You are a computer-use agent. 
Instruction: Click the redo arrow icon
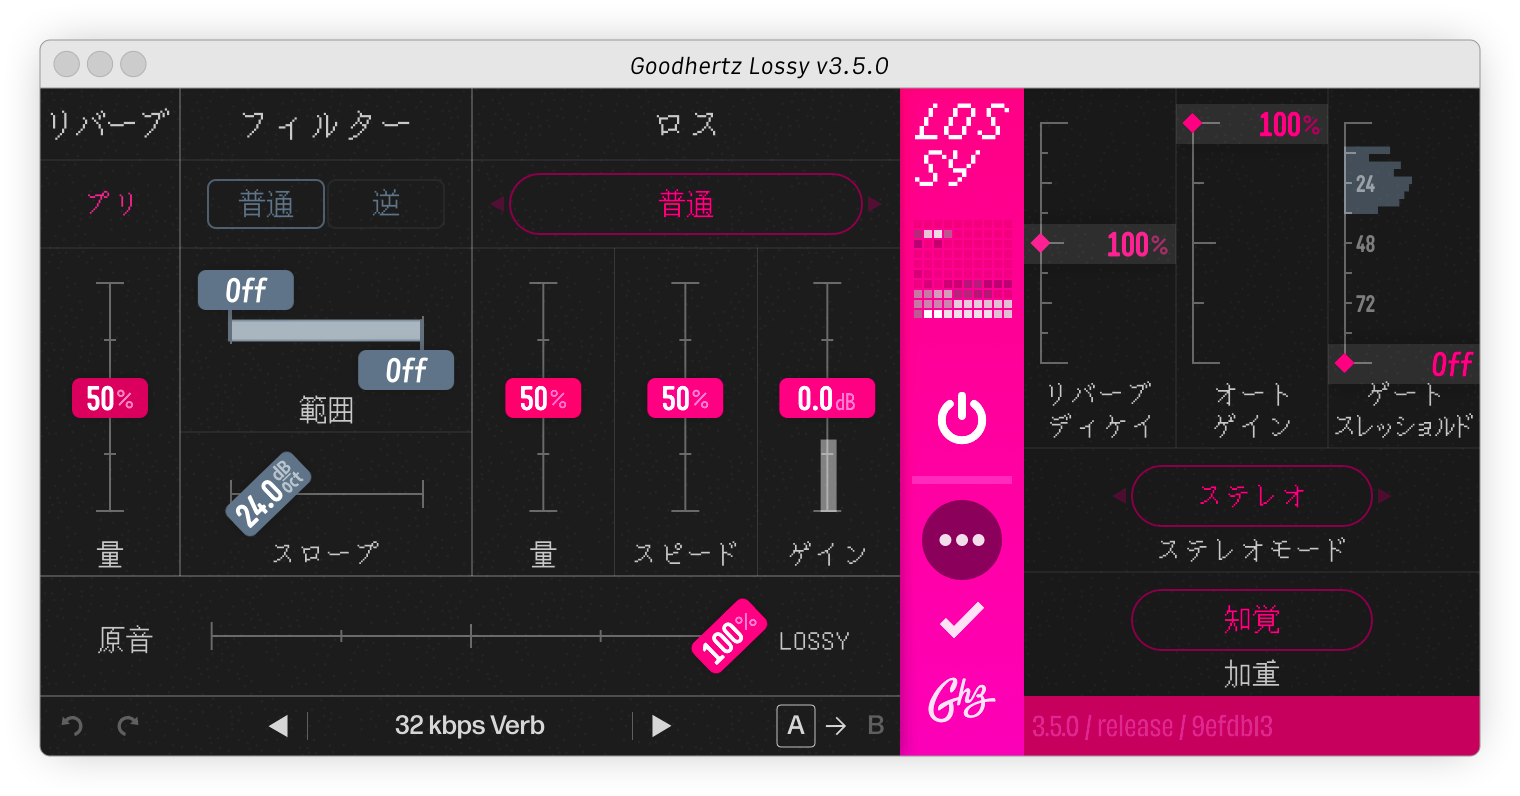(127, 725)
